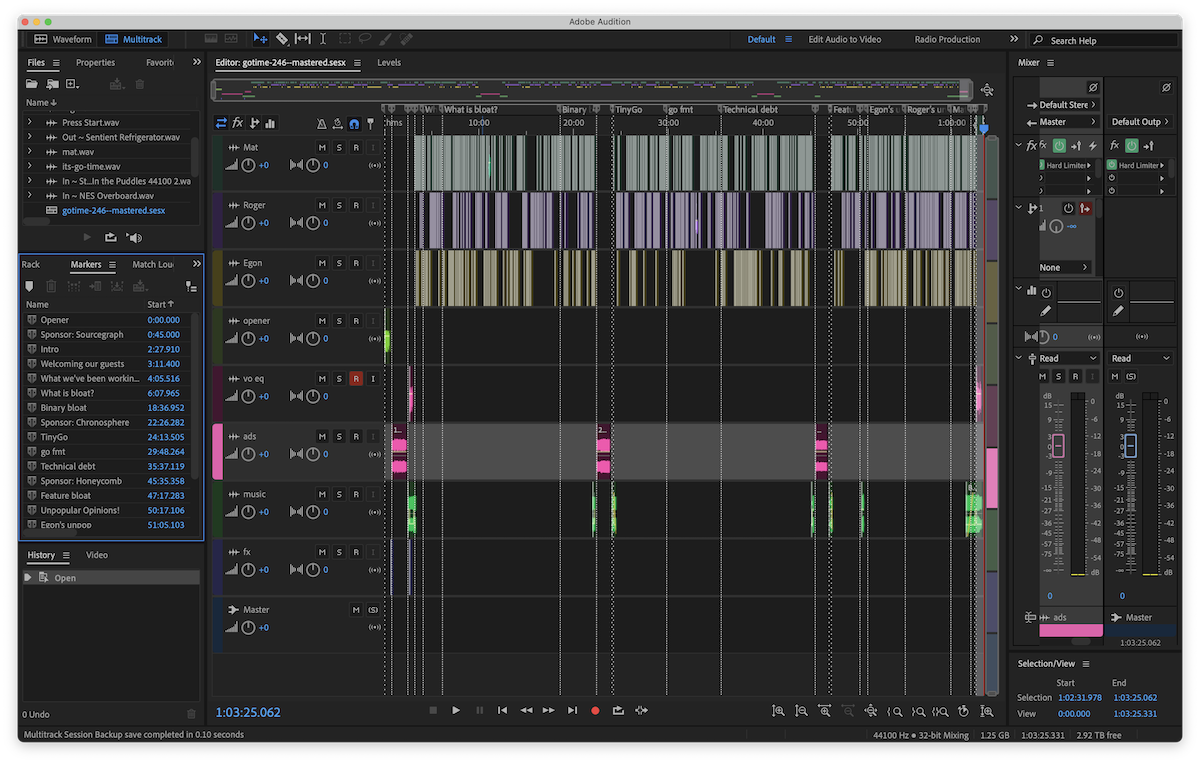Screen dimensions: 1200x763
Task: Solo the Roger track
Action: (339, 206)
